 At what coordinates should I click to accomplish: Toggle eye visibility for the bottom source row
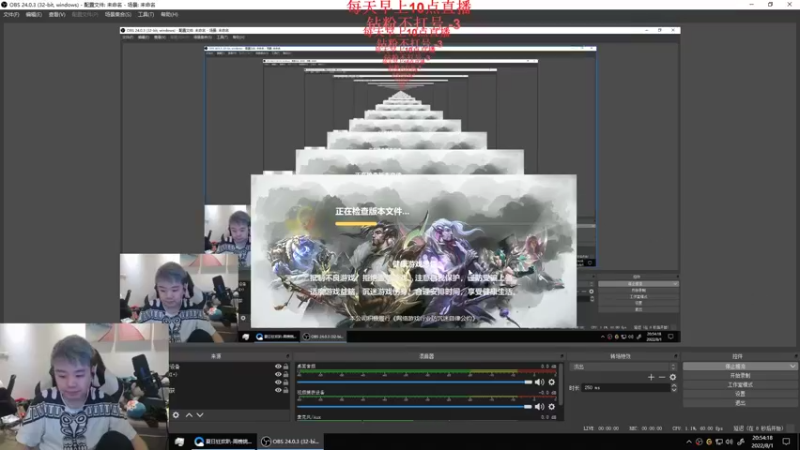tap(278, 390)
